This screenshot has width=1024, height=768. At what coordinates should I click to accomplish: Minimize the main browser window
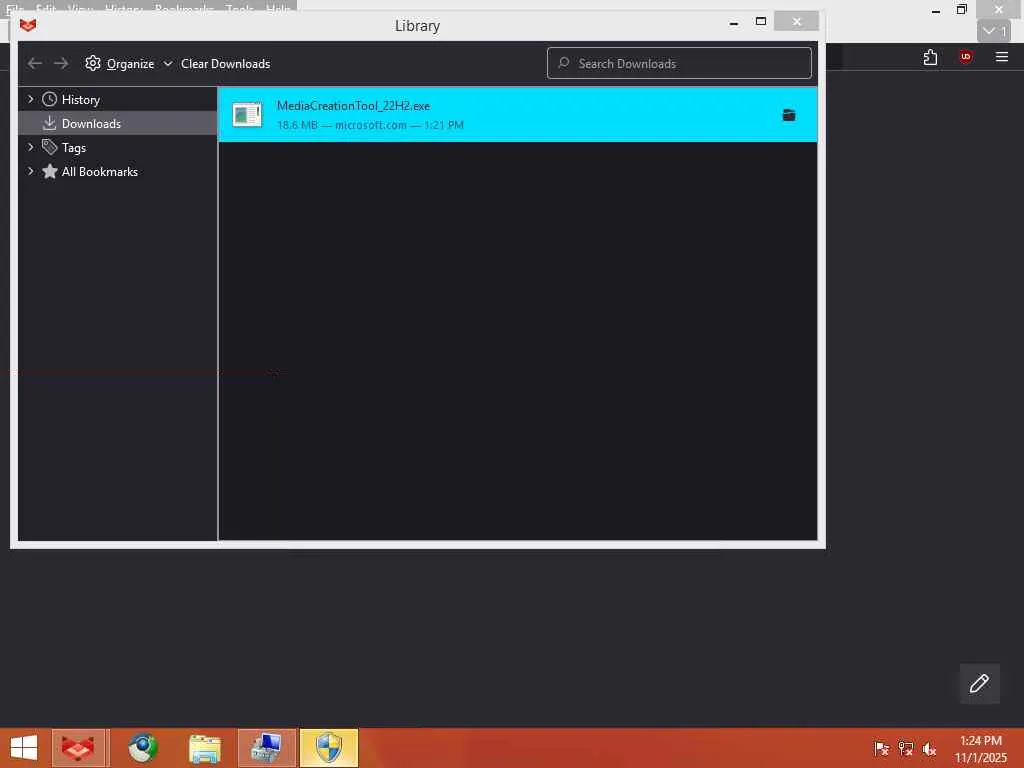click(936, 10)
